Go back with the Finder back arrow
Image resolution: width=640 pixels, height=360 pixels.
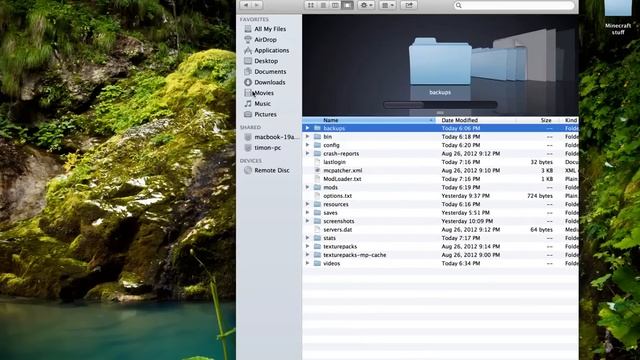[246, 5]
